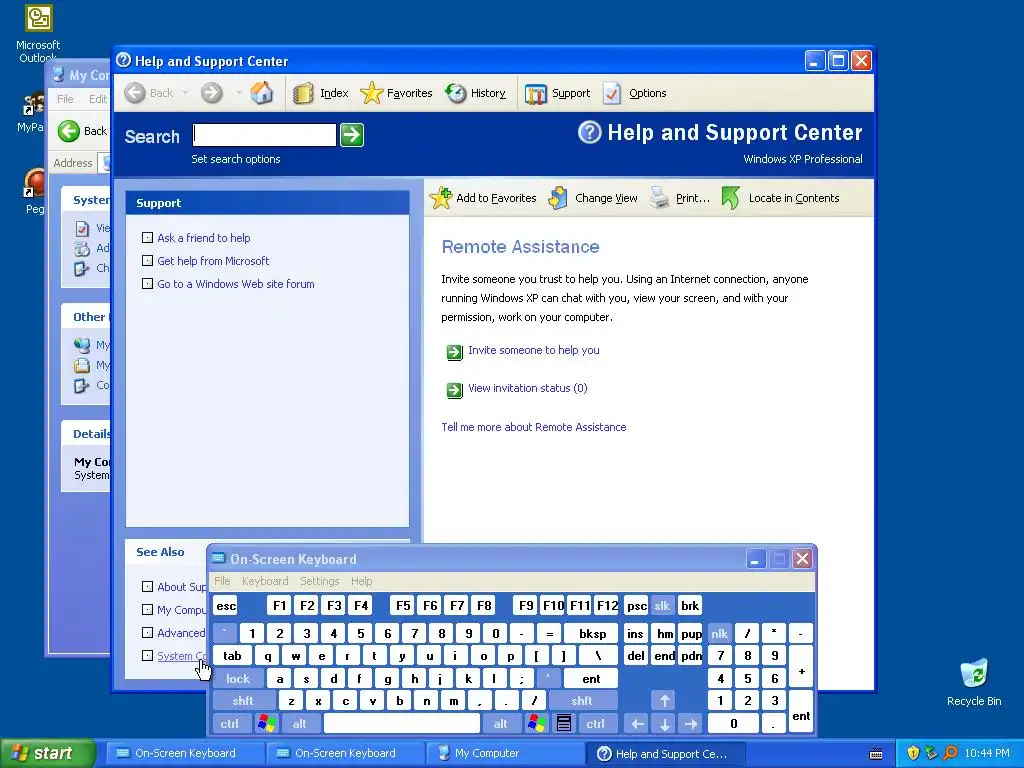Open Recycle Bin desktop icon
The height and width of the screenshot is (768, 1024).
(974, 674)
